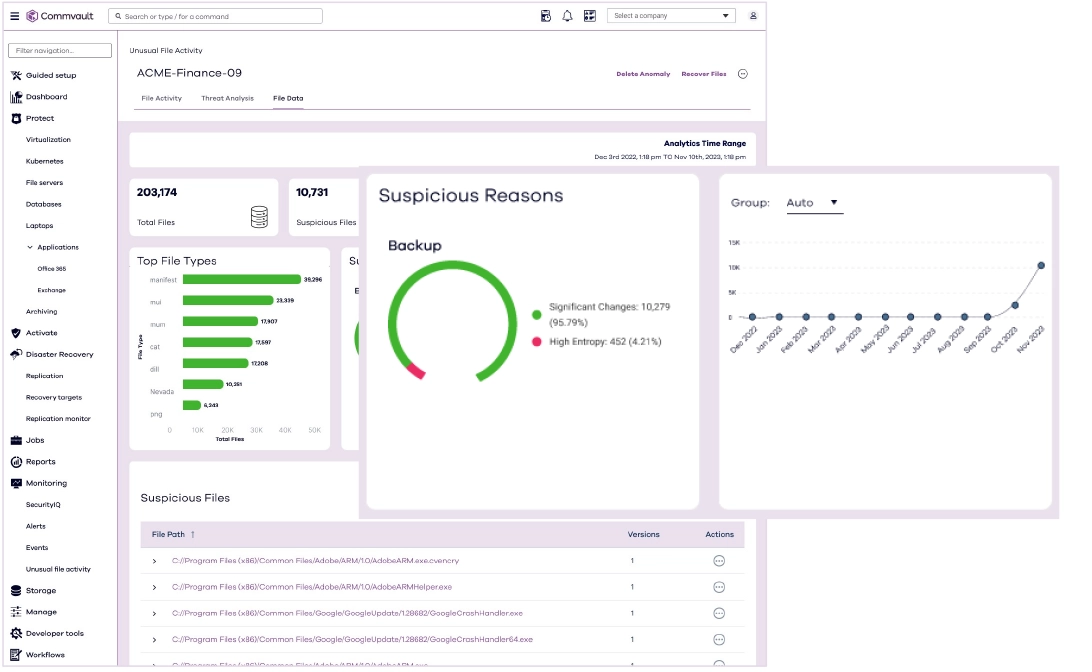Open the Select a company dropdown
Screen dimensions: 1092x672
[x=671, y=16]
